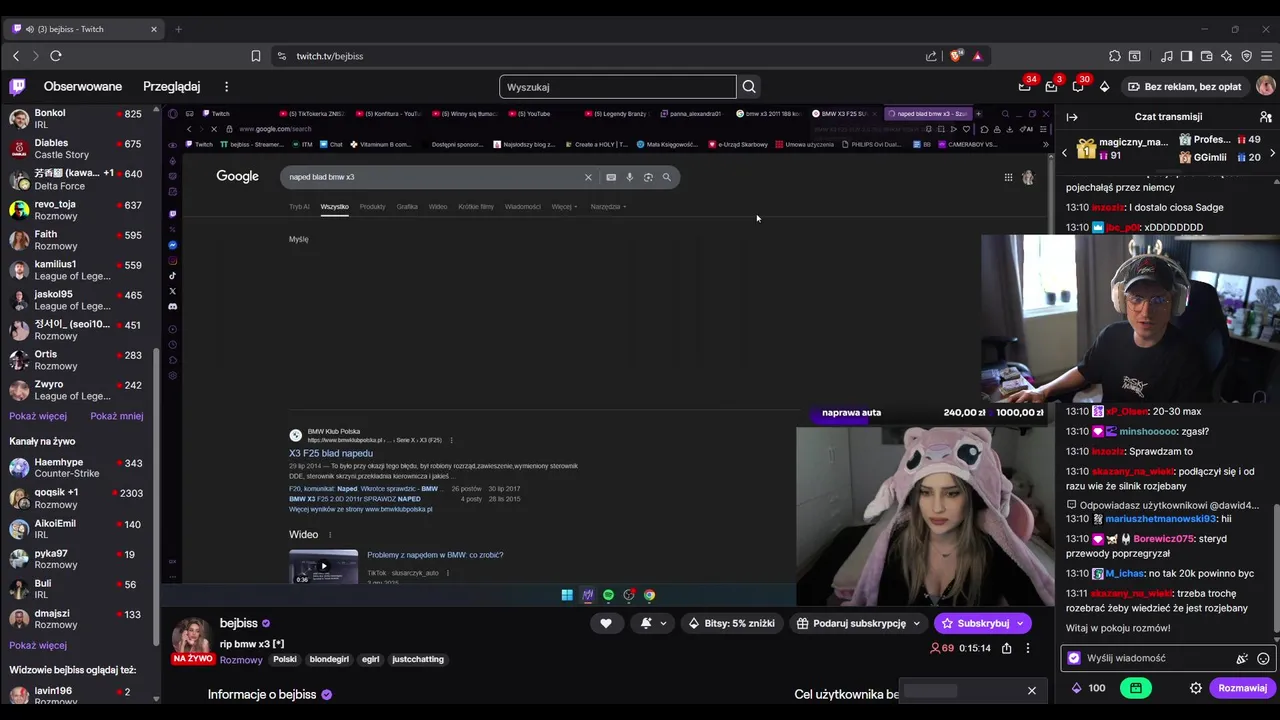Open the Brave wallet icon
Viewport: 1280px width, 720px height.
tap(1207, 56)
